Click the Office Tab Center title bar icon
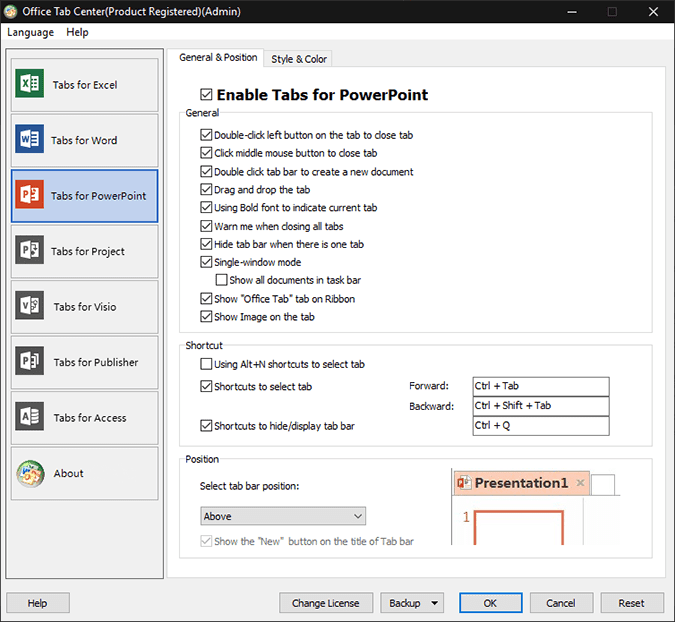 10,11
